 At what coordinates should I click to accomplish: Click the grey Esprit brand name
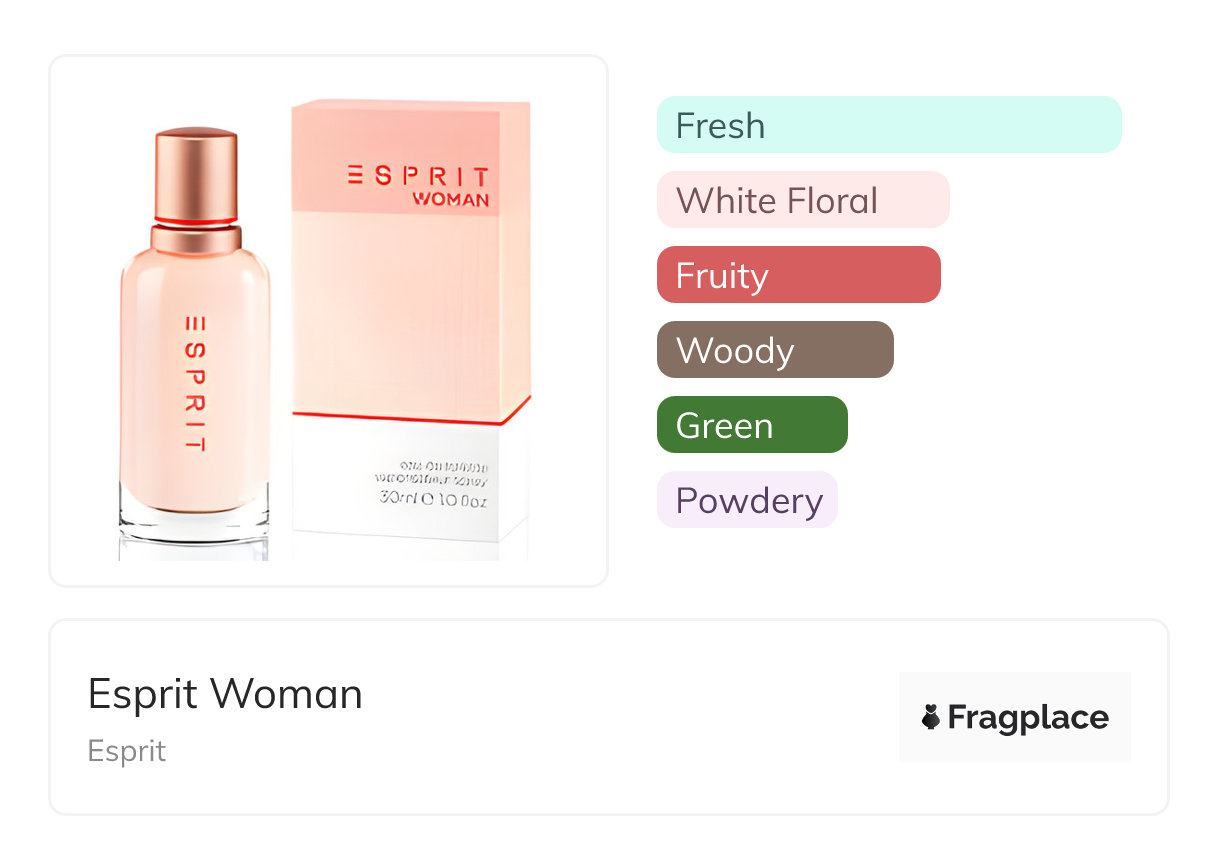point(127,751)
